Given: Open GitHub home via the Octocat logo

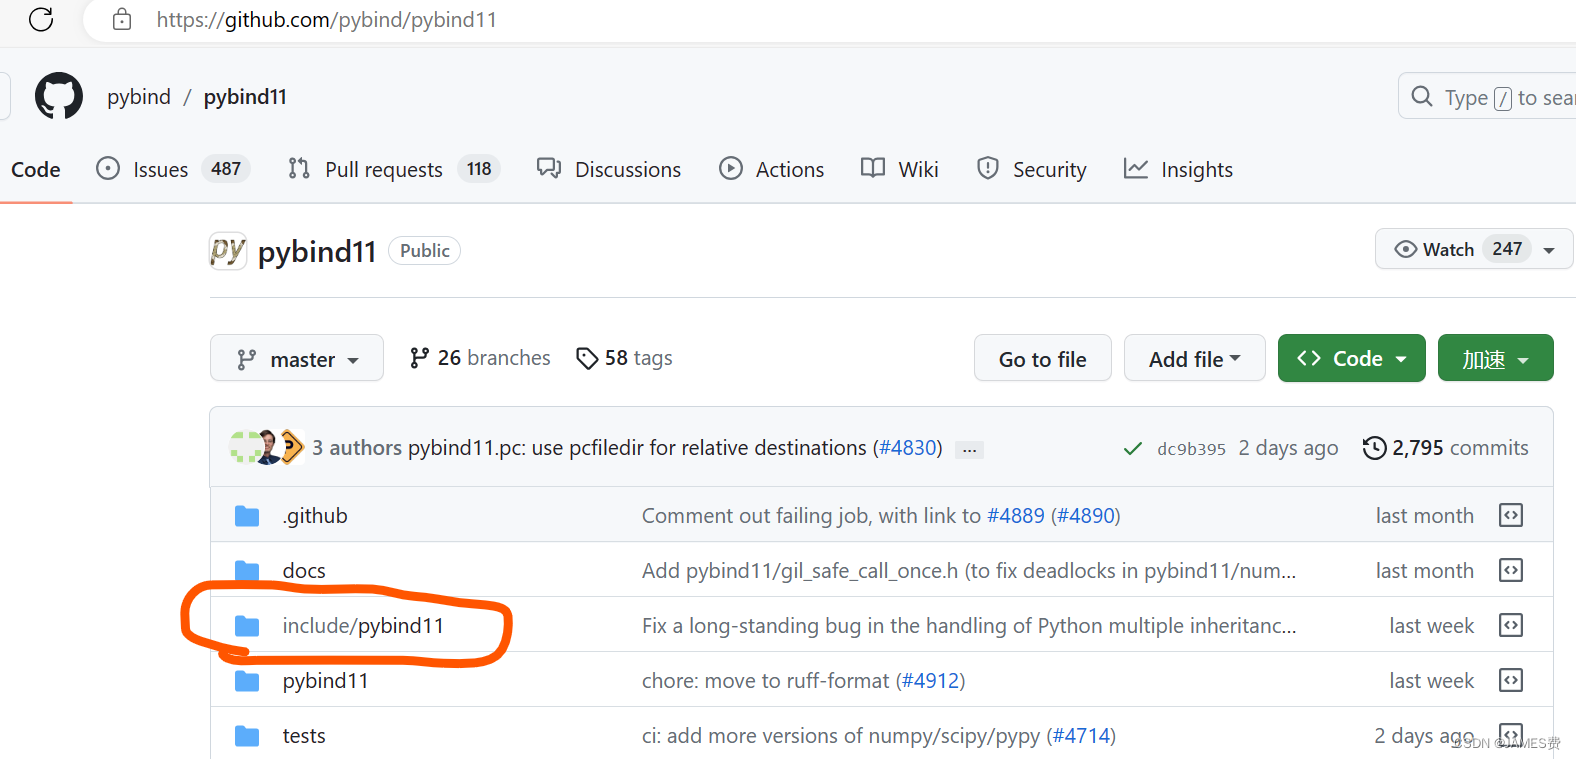Looking at the screenshot, I should [59, 96].
